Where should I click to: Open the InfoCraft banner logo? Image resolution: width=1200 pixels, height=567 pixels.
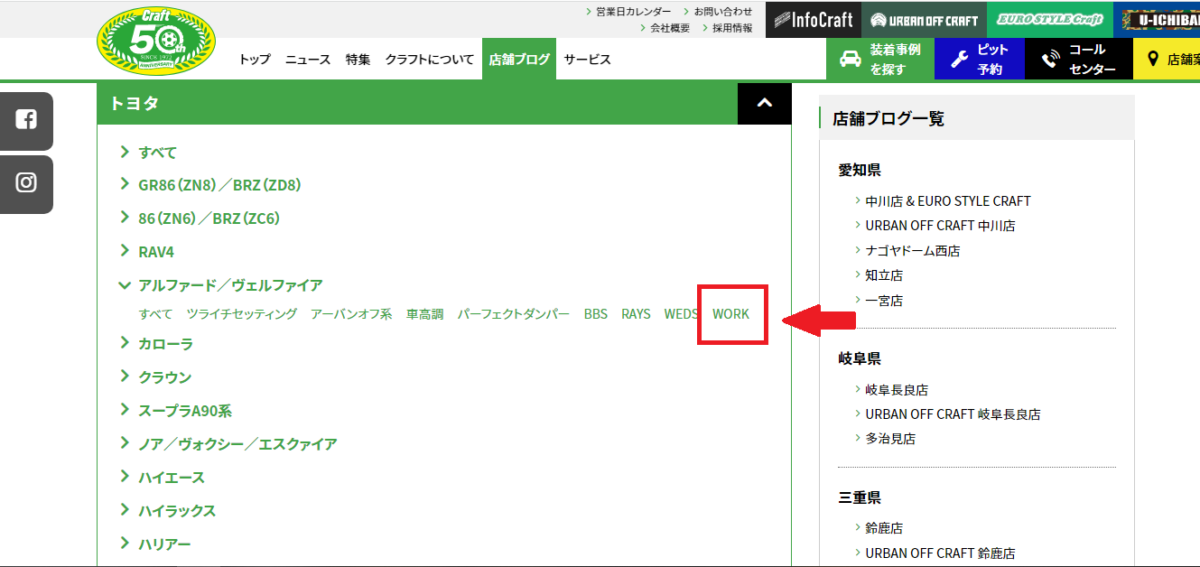click(811, 20)
